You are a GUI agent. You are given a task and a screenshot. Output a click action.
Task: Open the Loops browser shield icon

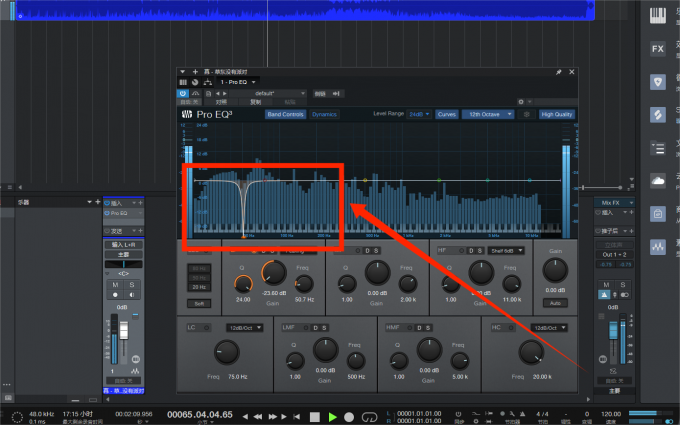[x=657, y=82]
